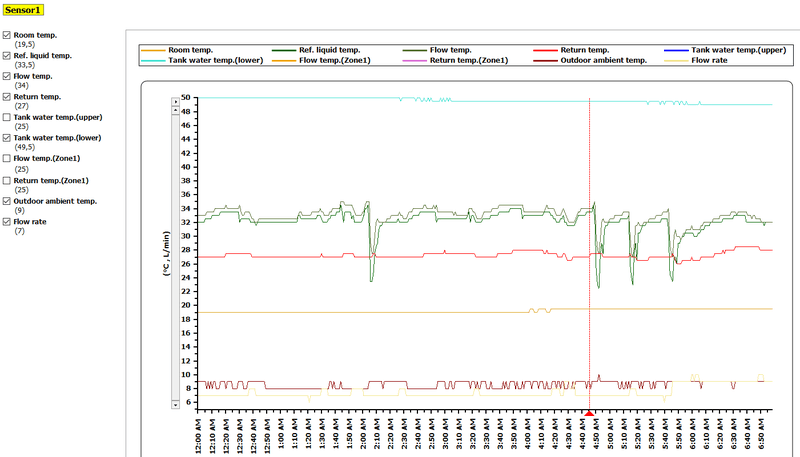Viewport: 800px width, 457px height.
Task: Toggle the Flow rate checkbox
Action: click(7, 222)
